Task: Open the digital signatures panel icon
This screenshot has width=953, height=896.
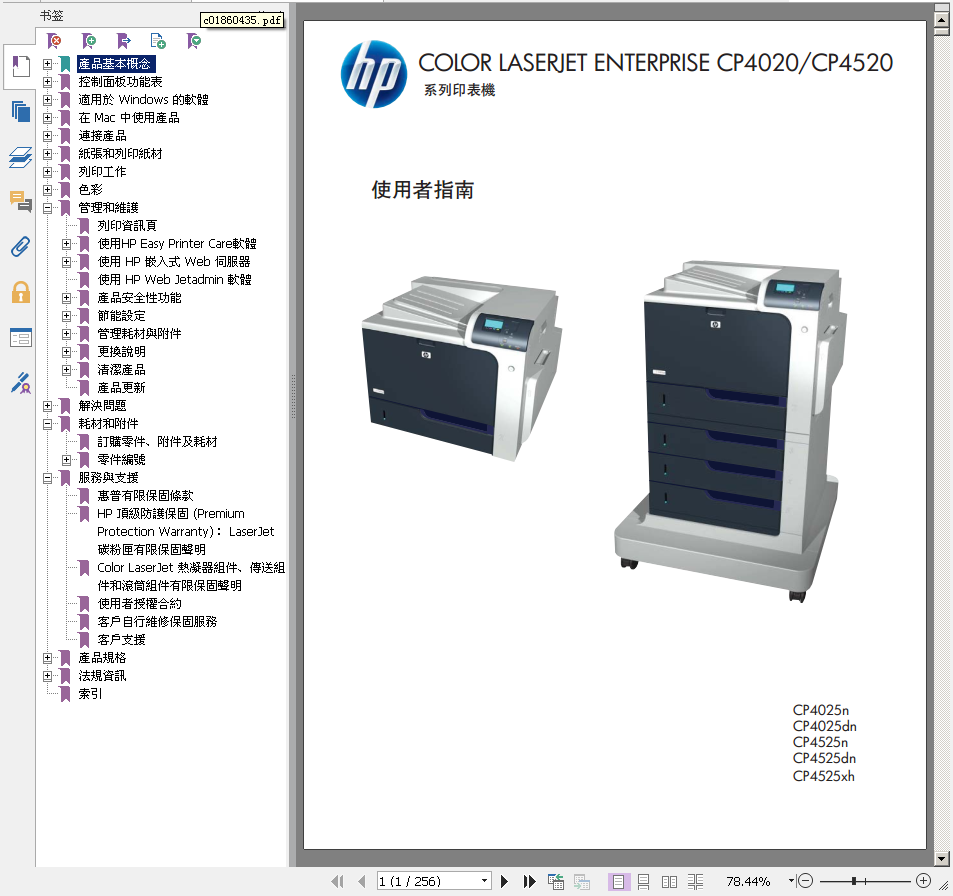Action: 21,383
